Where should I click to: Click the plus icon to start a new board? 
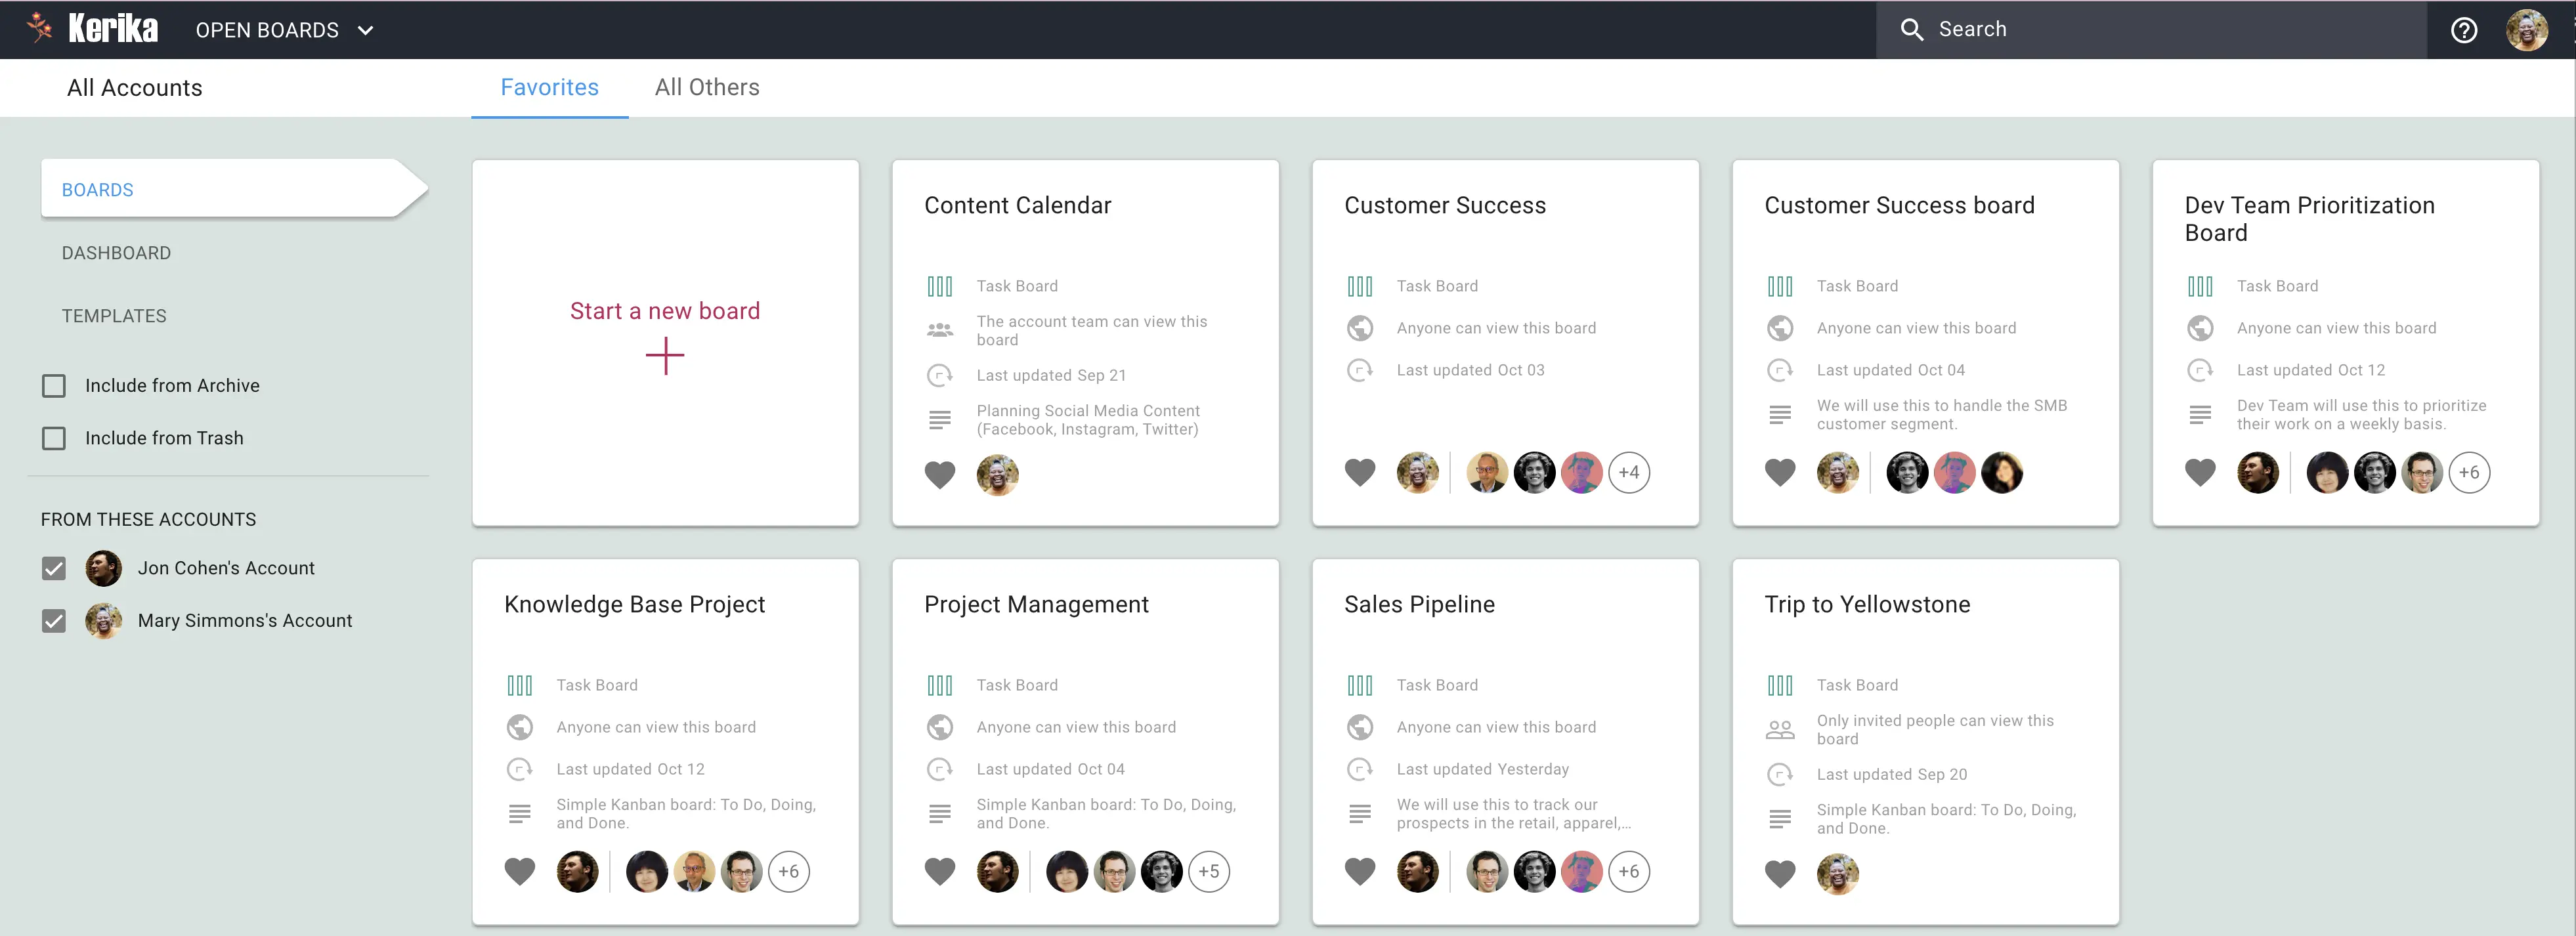click(x=665, y=356)
